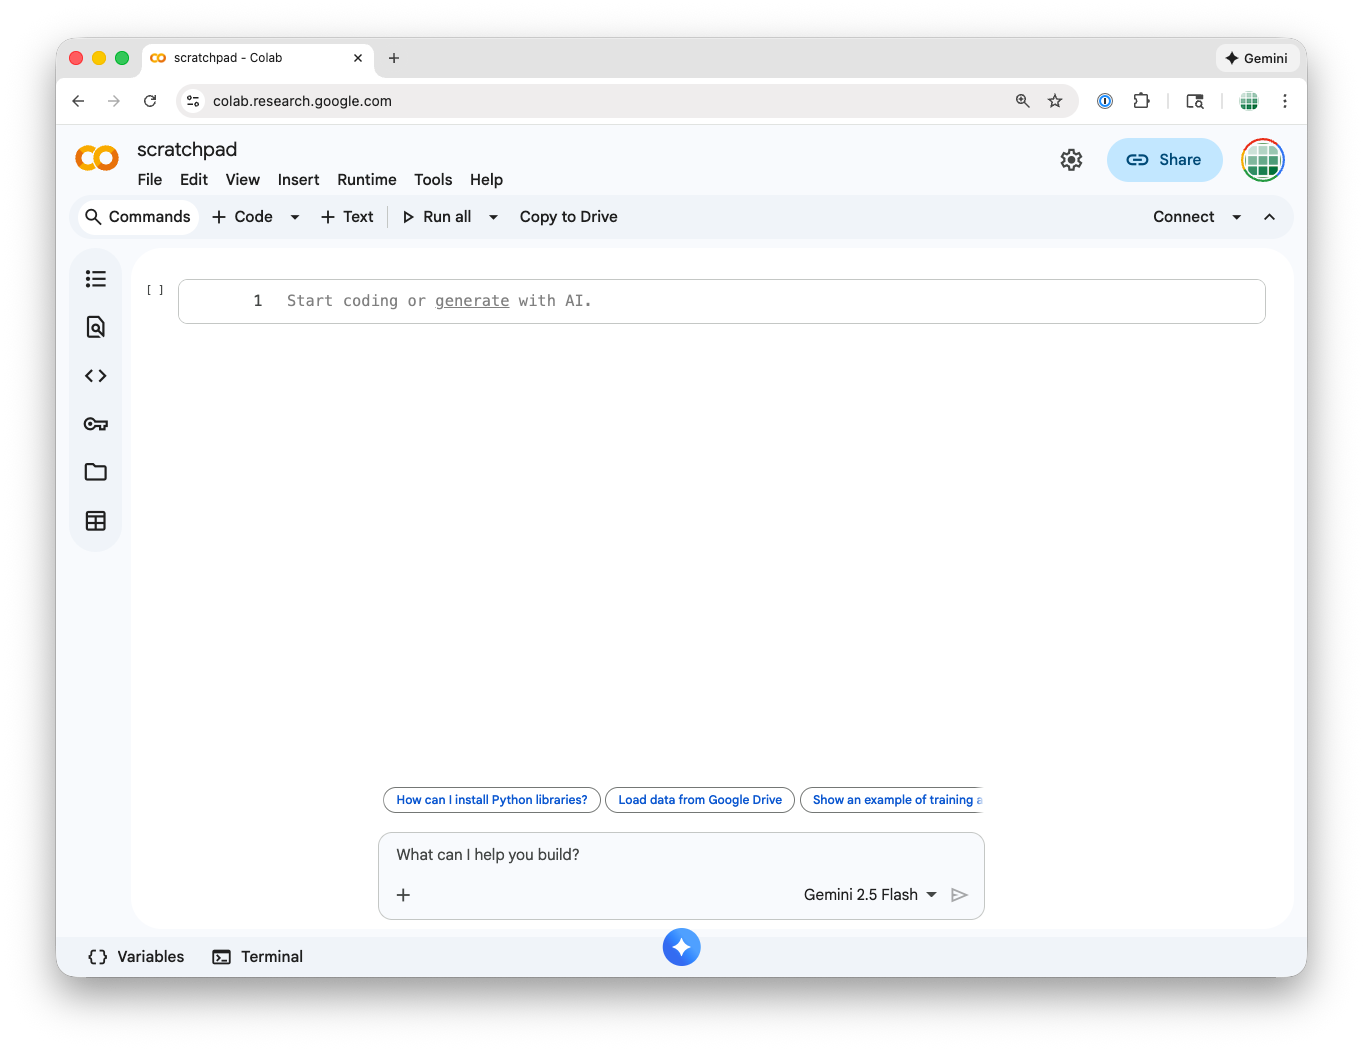Expand the Run all options dropdown arrow
Viewport: 1363px width, 1051px height.
(493, 217)
